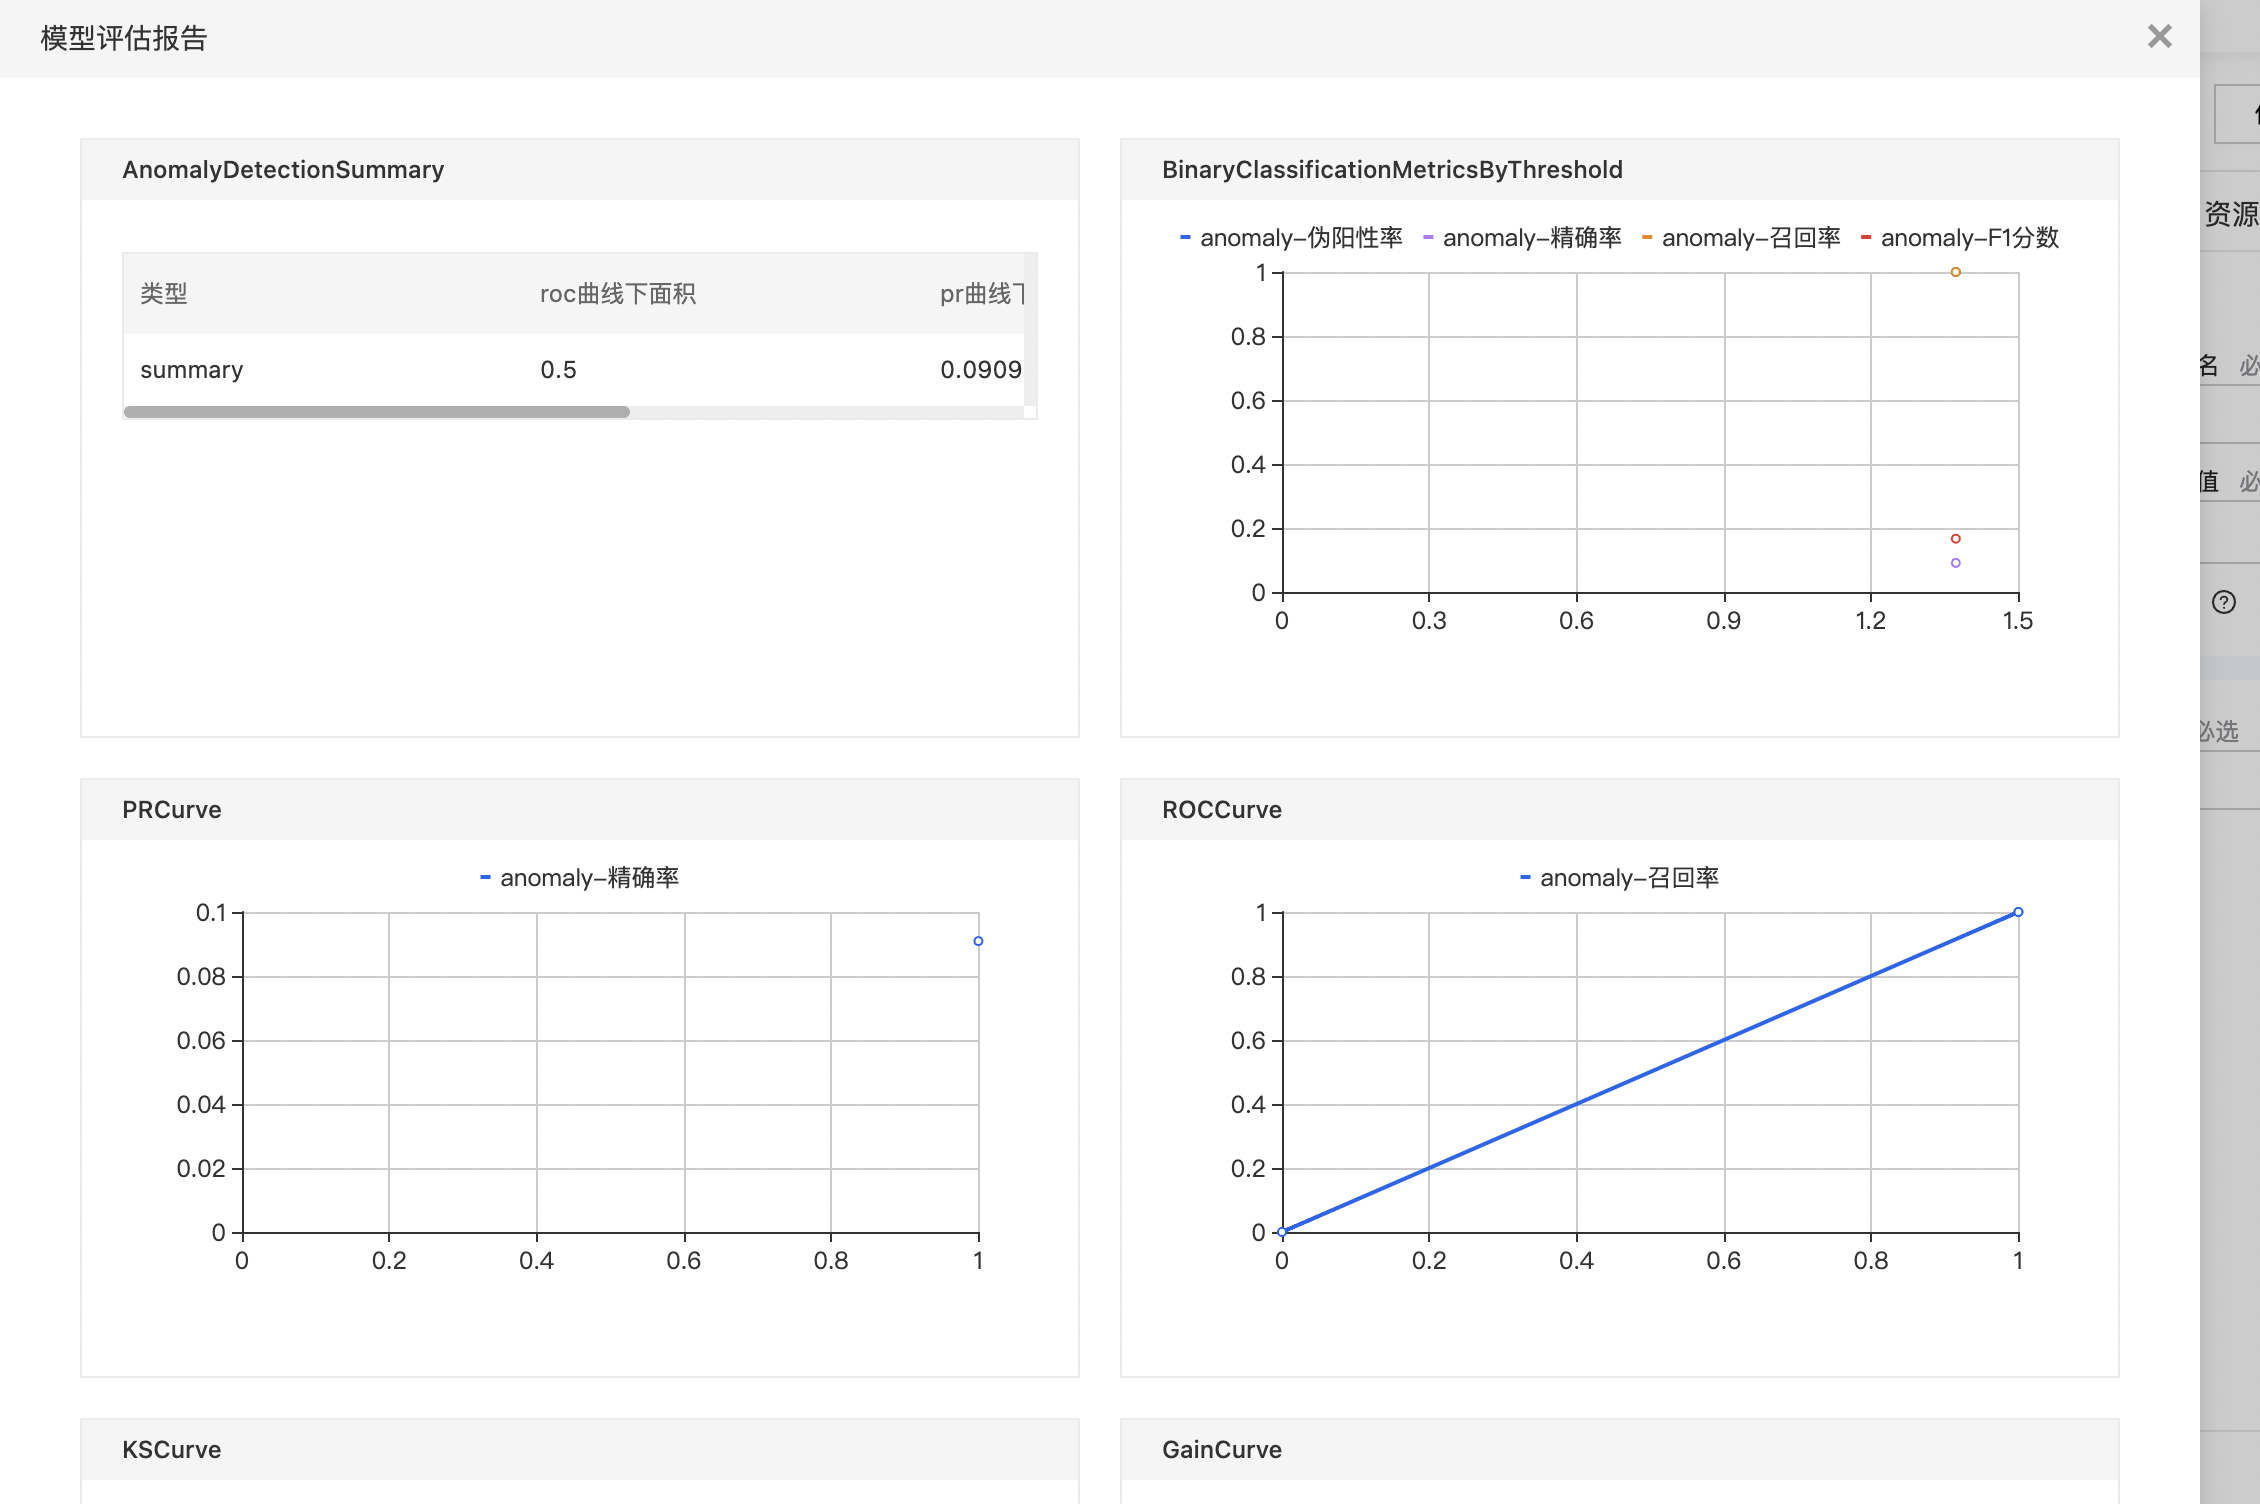
Task: Click the 0.5 roc value cell
Action: click(x=558, y=370)
